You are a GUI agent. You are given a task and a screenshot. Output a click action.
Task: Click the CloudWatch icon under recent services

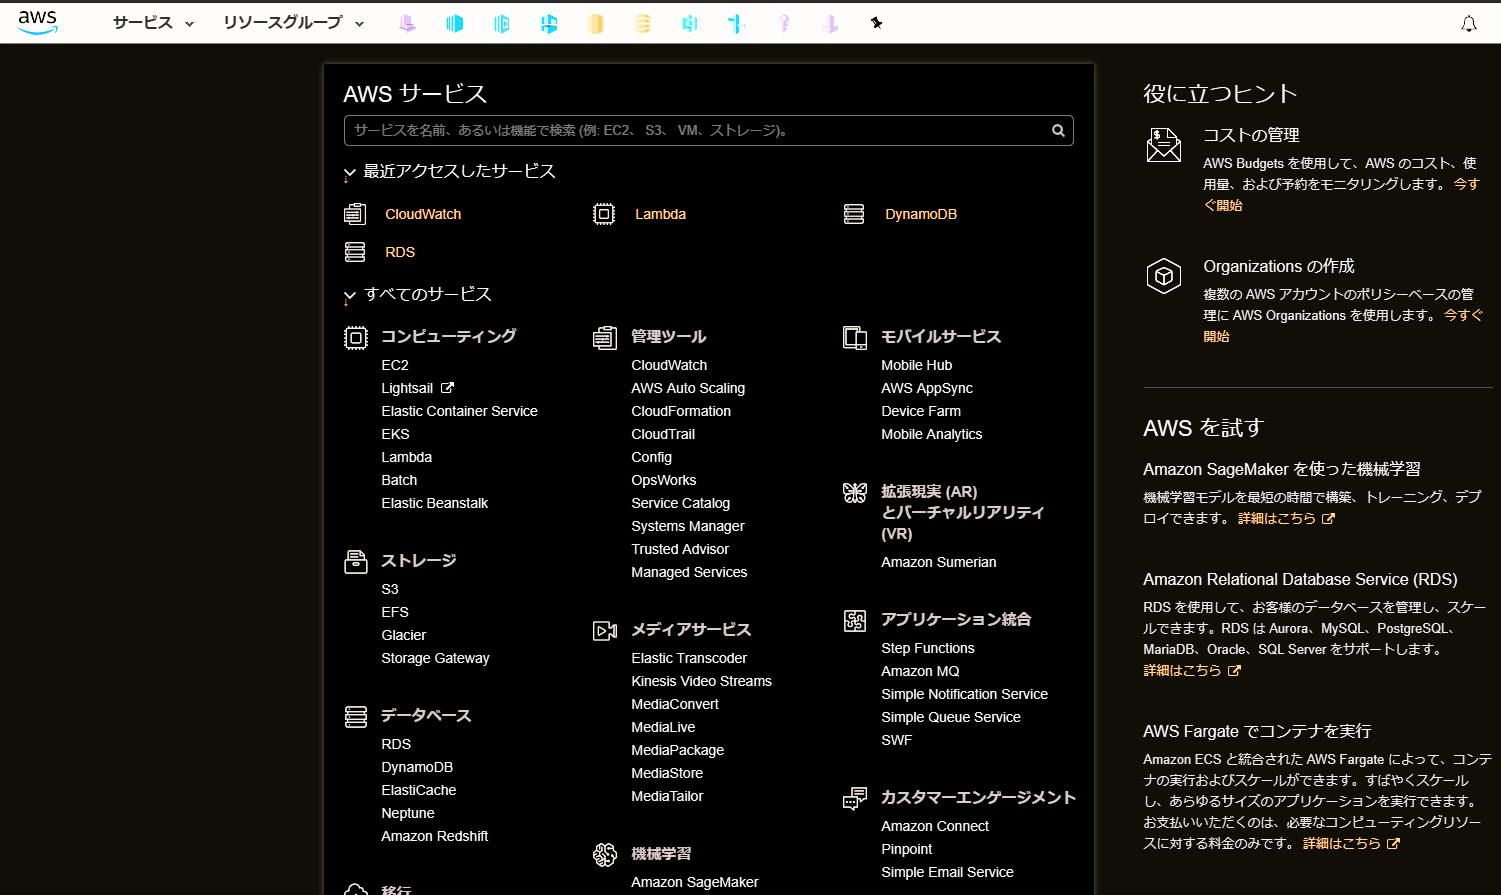coord(355,214)
